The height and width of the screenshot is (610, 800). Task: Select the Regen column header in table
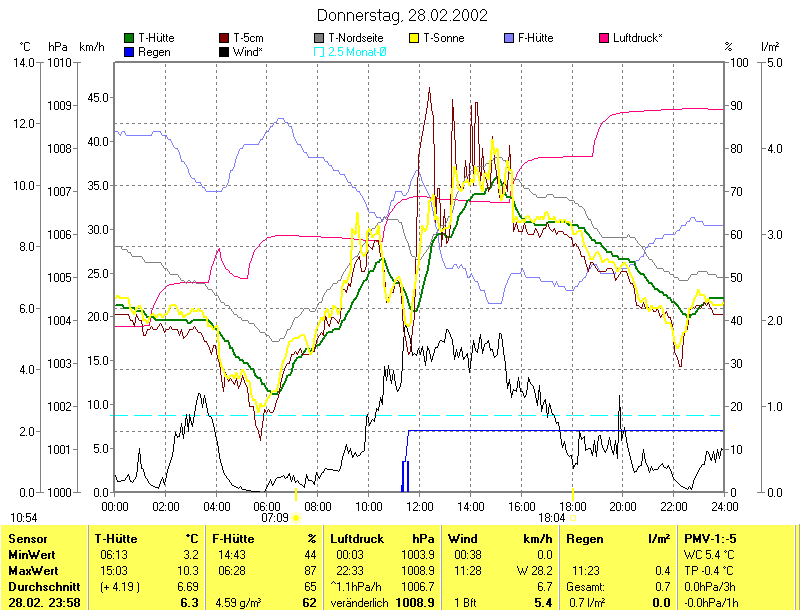click(x=586, y=539)
